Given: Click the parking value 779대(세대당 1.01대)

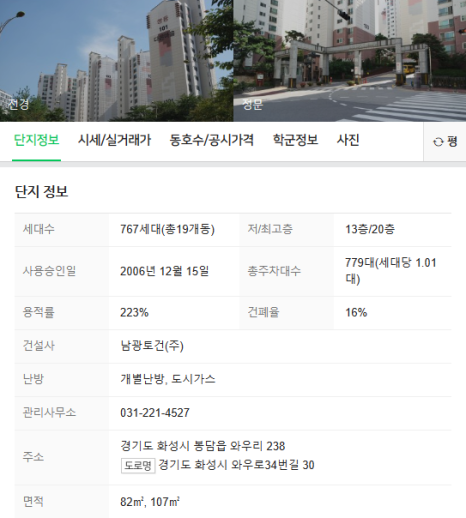Looking at the screenshot, I should (391, 271).
